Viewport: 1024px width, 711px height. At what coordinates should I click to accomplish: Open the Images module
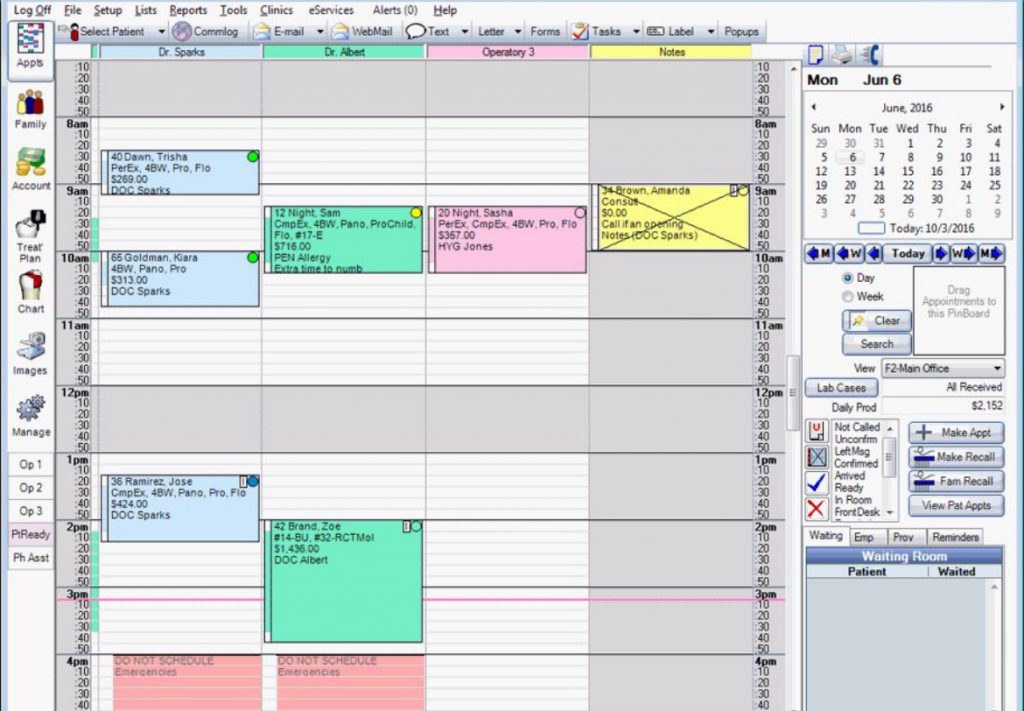(30, 355)
